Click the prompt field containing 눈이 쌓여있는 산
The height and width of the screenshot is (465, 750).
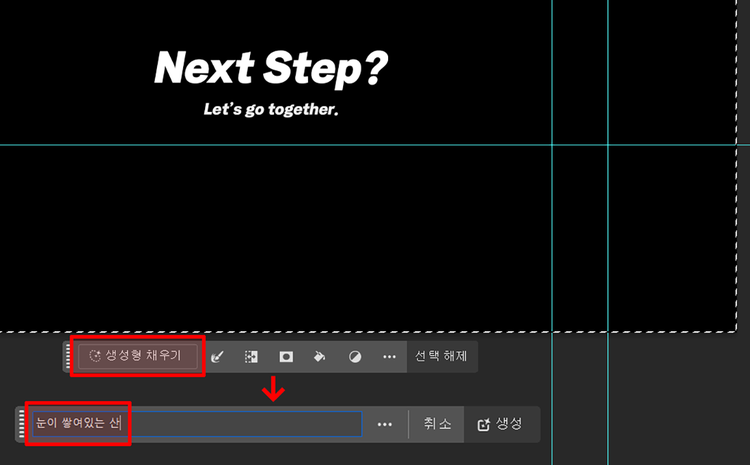point(197,424)
